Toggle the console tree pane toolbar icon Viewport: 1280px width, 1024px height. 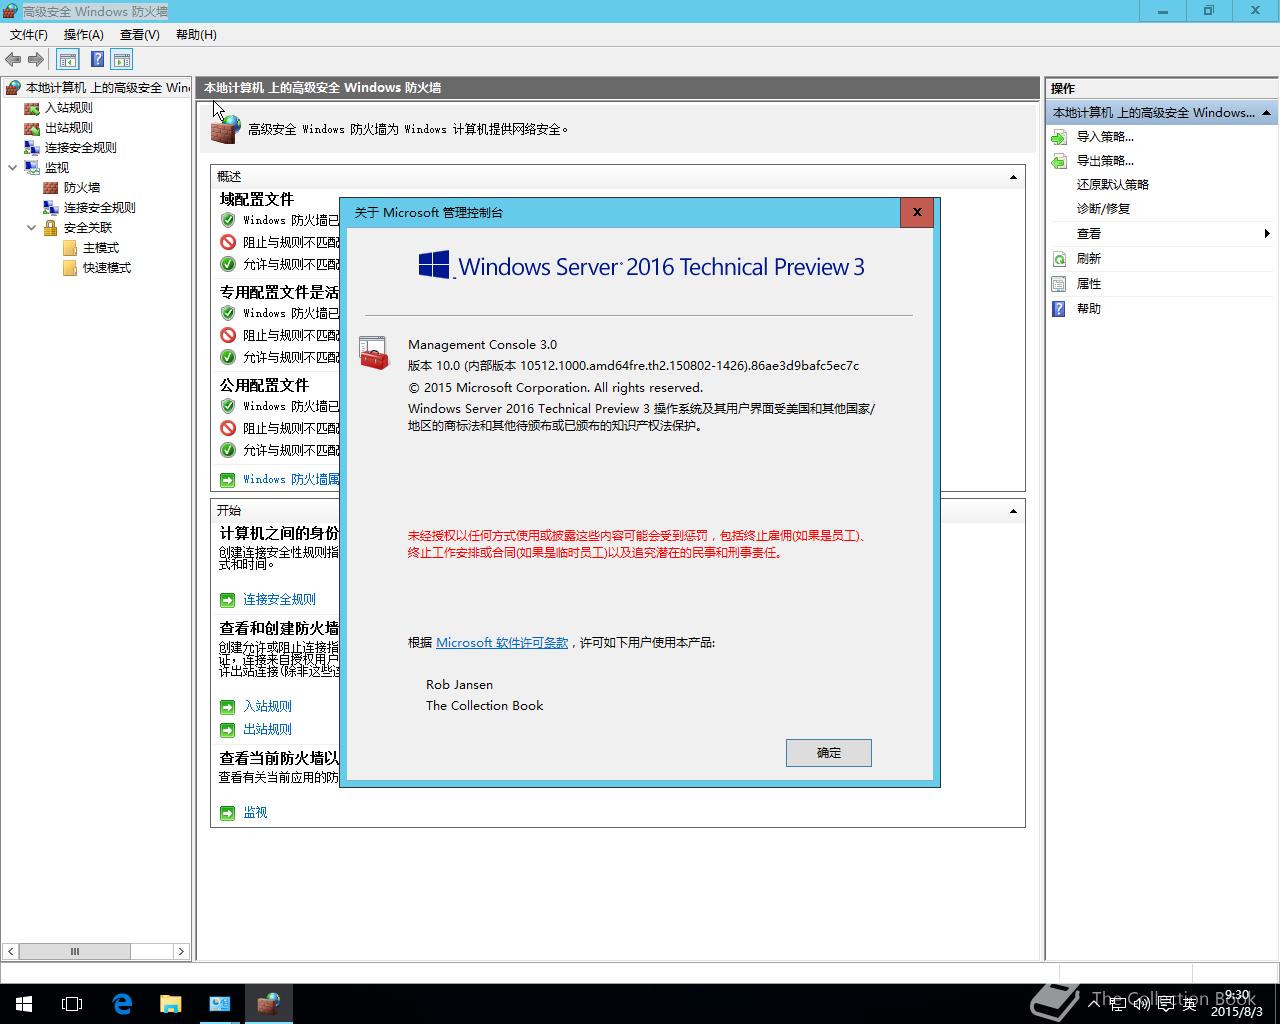coord(67,60)
